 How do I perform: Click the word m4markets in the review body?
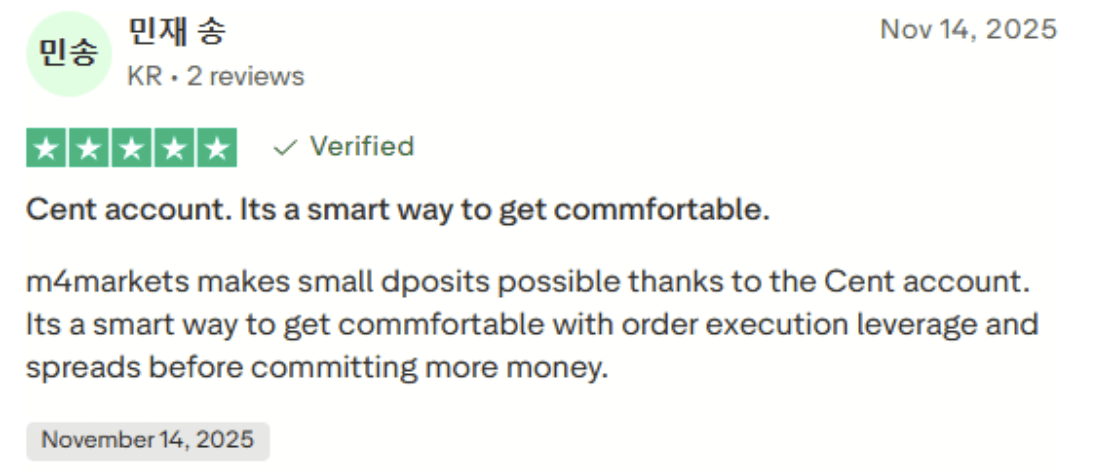coord(107,282)
